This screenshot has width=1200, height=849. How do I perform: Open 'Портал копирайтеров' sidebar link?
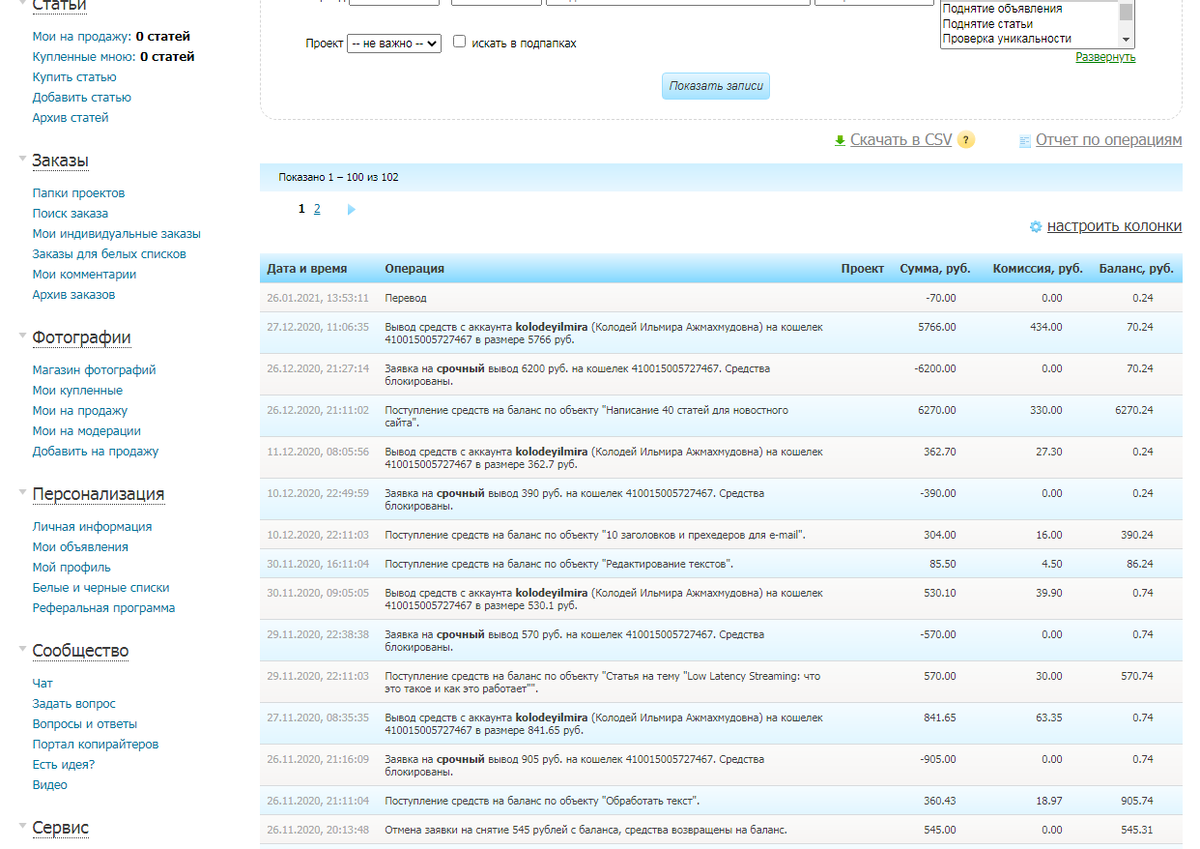click(x=95, y=744)
